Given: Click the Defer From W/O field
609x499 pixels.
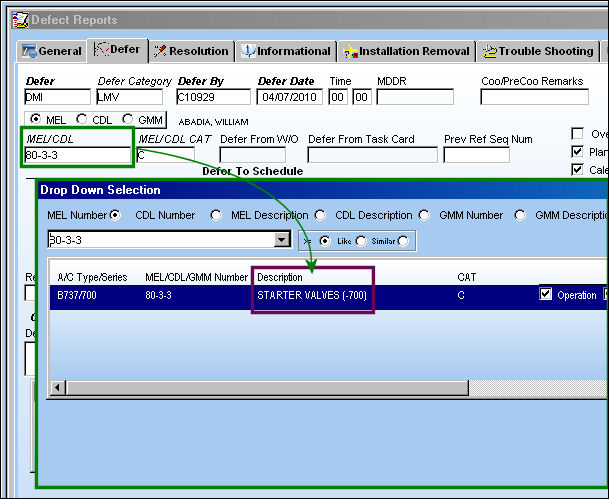Looking at the screenshot, I should pos(253,155).
